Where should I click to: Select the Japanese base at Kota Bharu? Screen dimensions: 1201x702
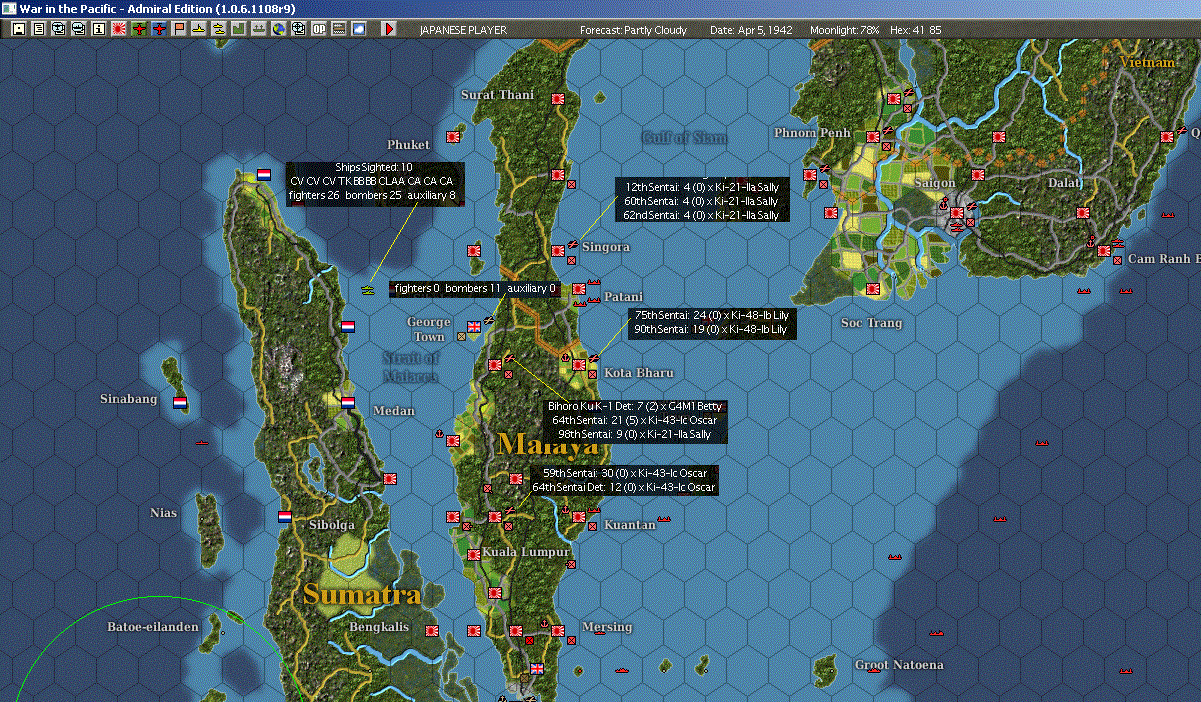[x=578, y=365]
